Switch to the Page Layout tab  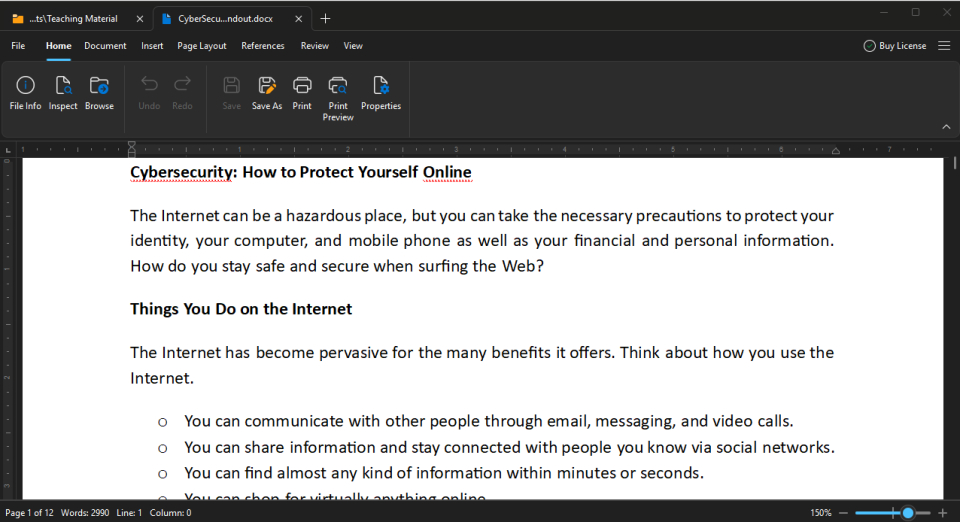[202, 46]
